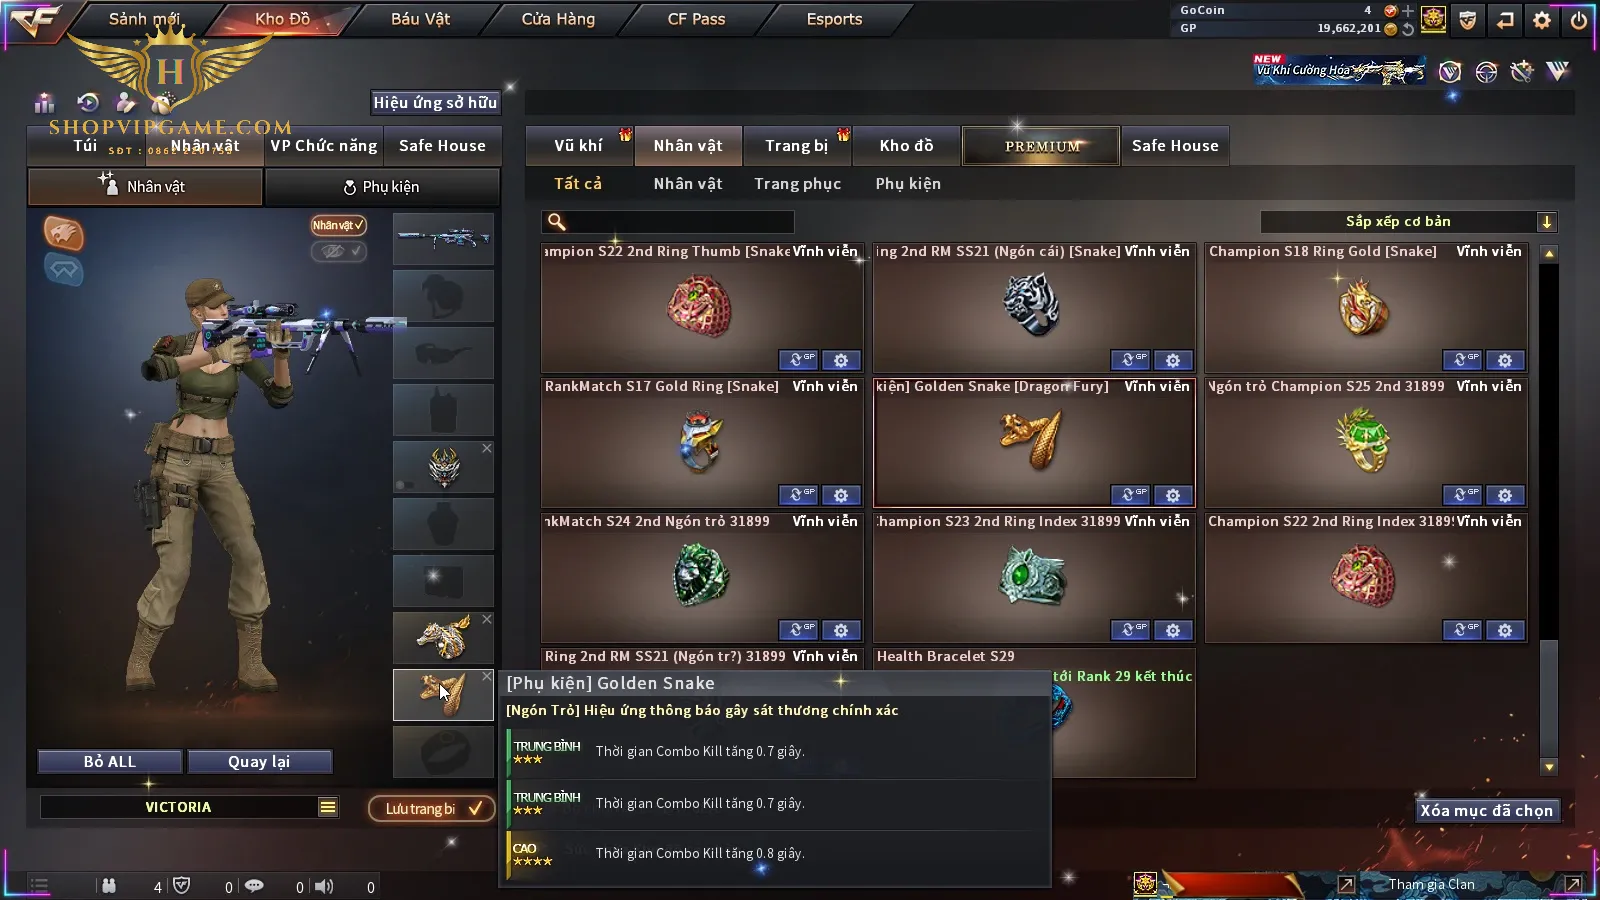Remove the equipped Golden Snake slot item
Image resolution: width=1600 pixels, height=900 pixels.
[487, 676]
